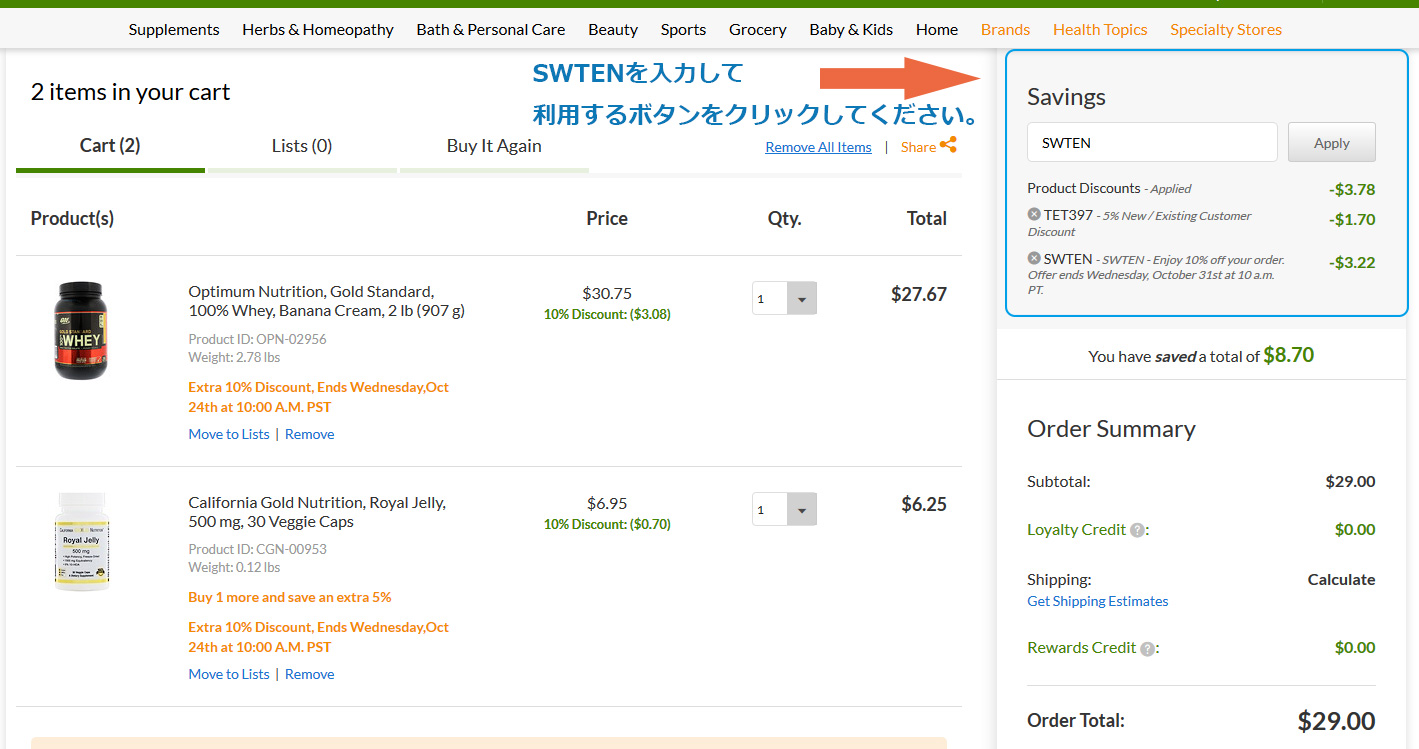This screenshot has width=1419, height=749.
Task: Click the $27.67 whey total price
Action: coord(918,294)
